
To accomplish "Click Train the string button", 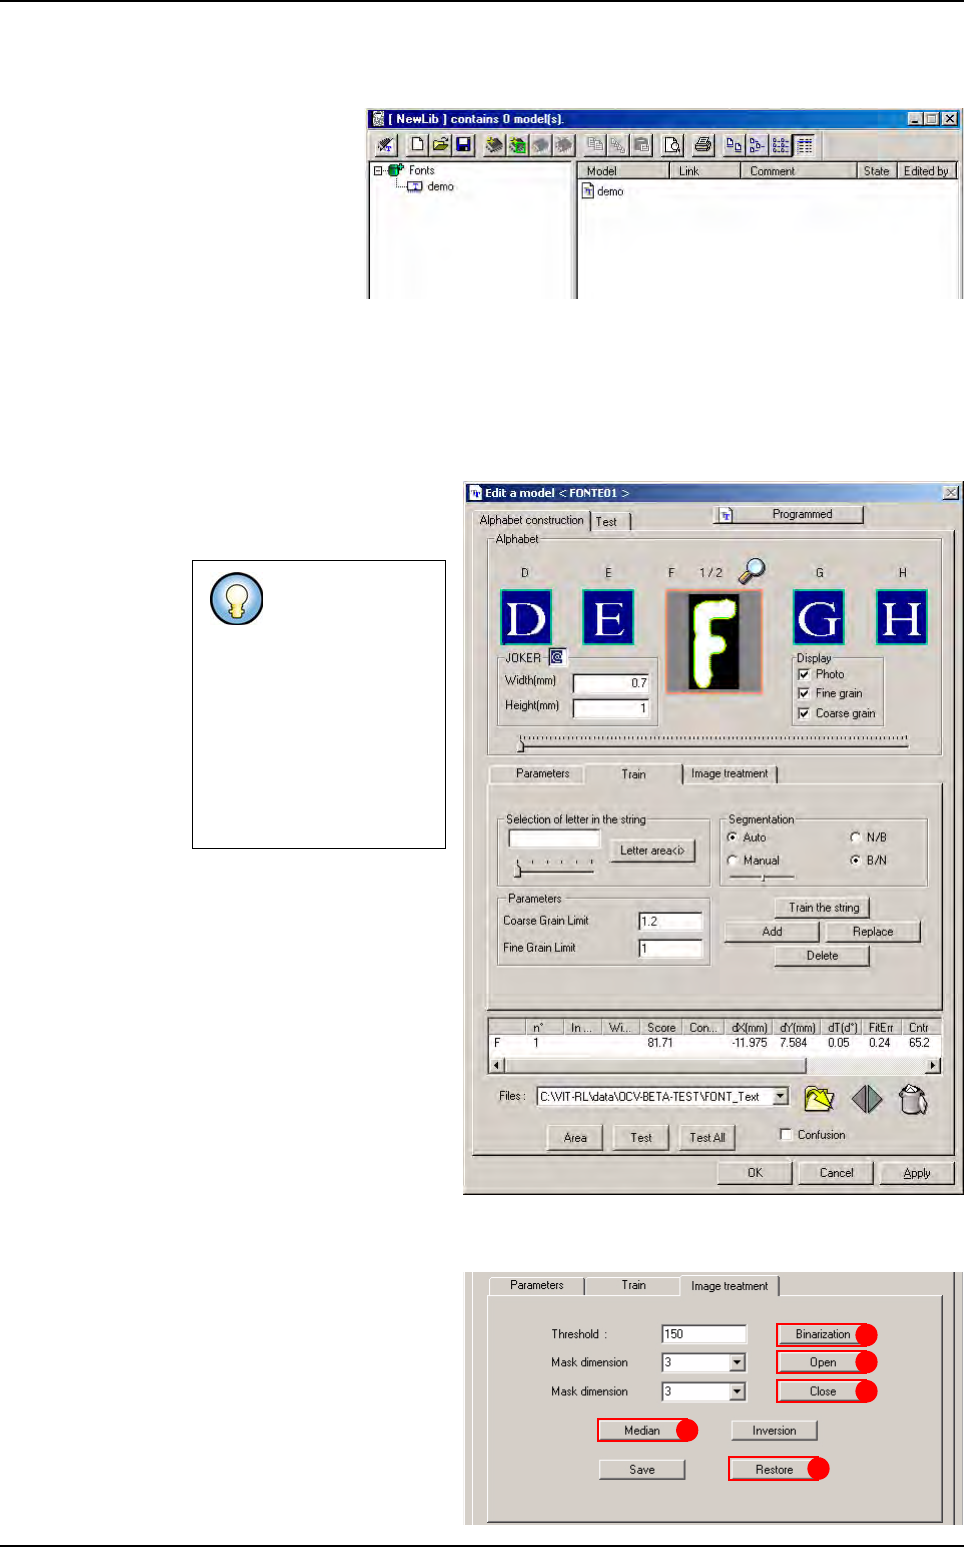I will (823, 907).
